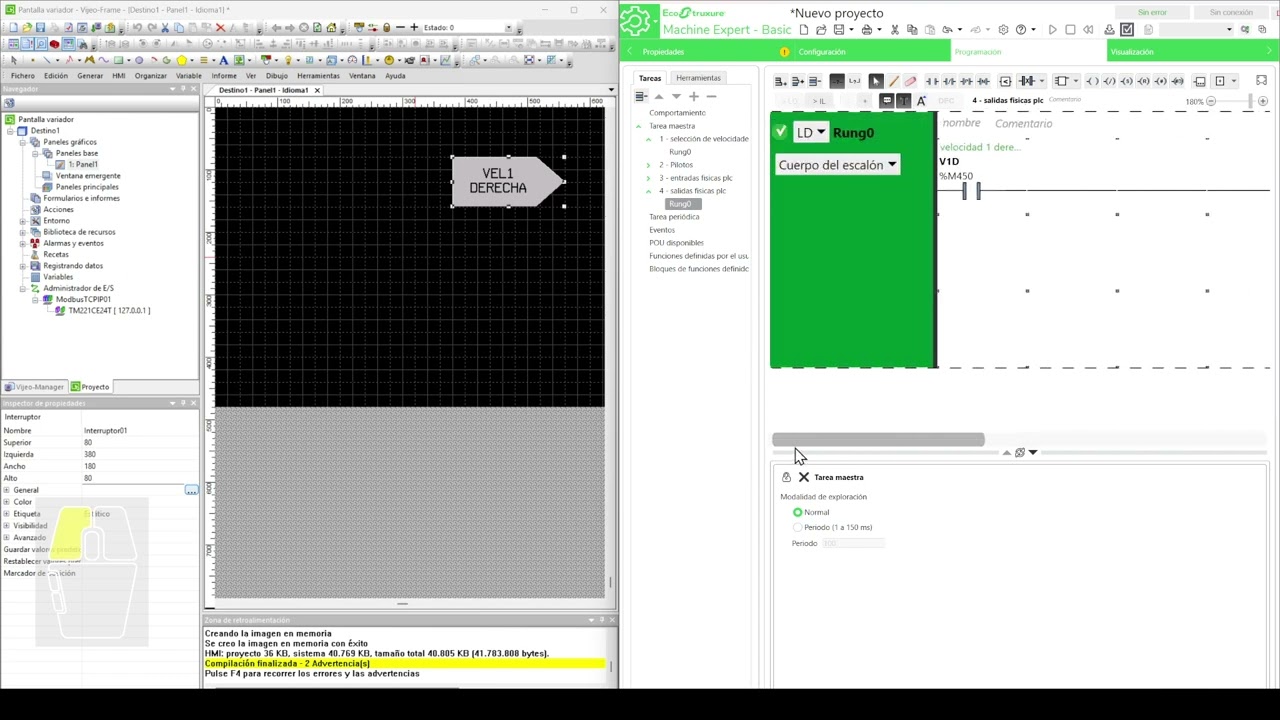The height and width of the screenshot is (720, 1280).
Task: Expand Color in property inspector
Action: pyautogui.click(x=7, y=502)
